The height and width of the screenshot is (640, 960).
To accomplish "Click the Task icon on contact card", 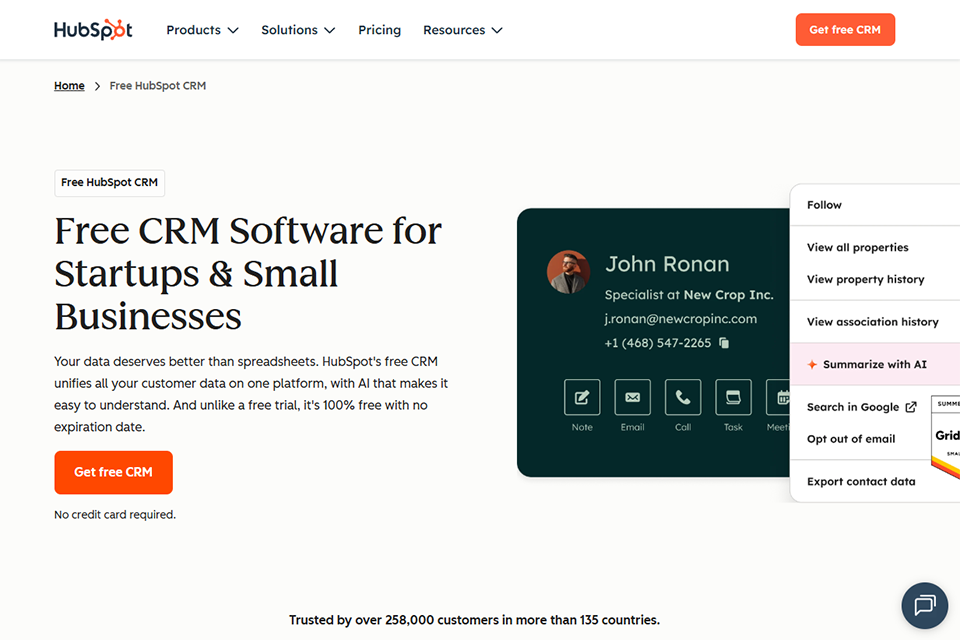I will (733, 397).
